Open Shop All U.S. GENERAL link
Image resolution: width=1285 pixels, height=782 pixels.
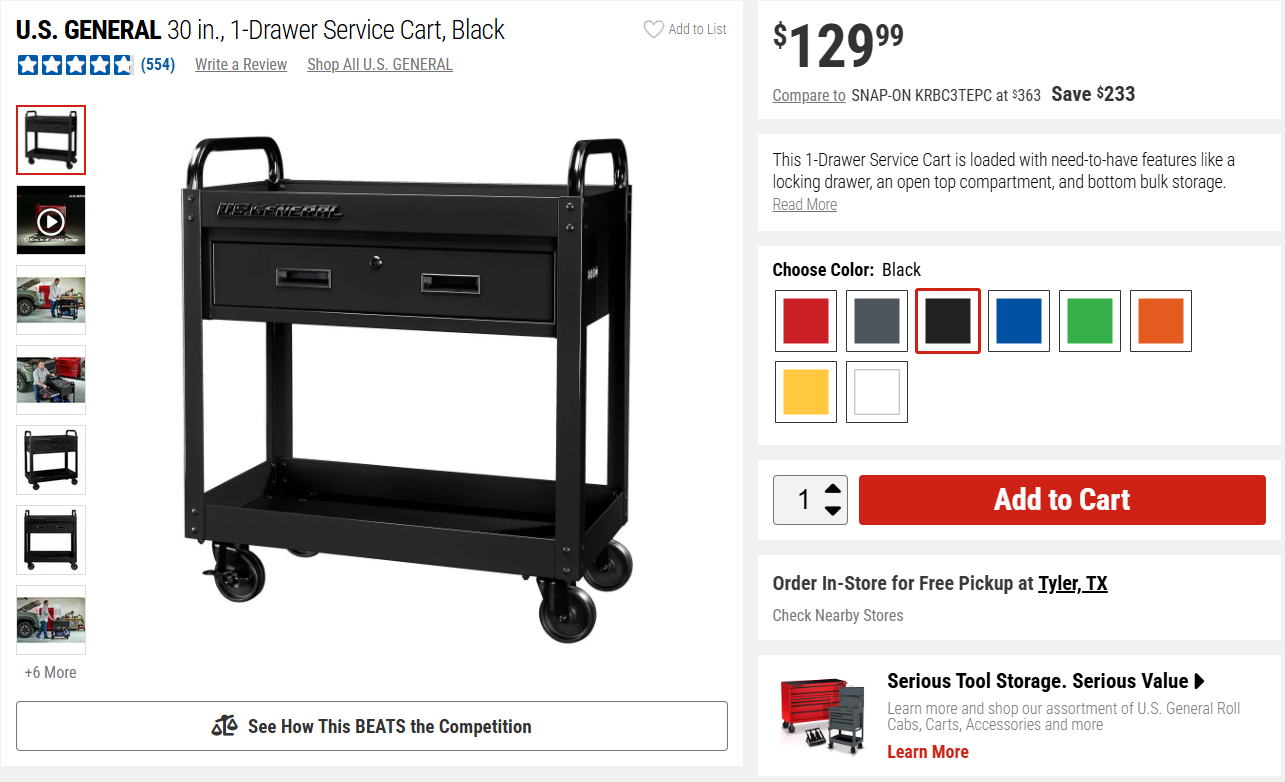tap(380, 65)
